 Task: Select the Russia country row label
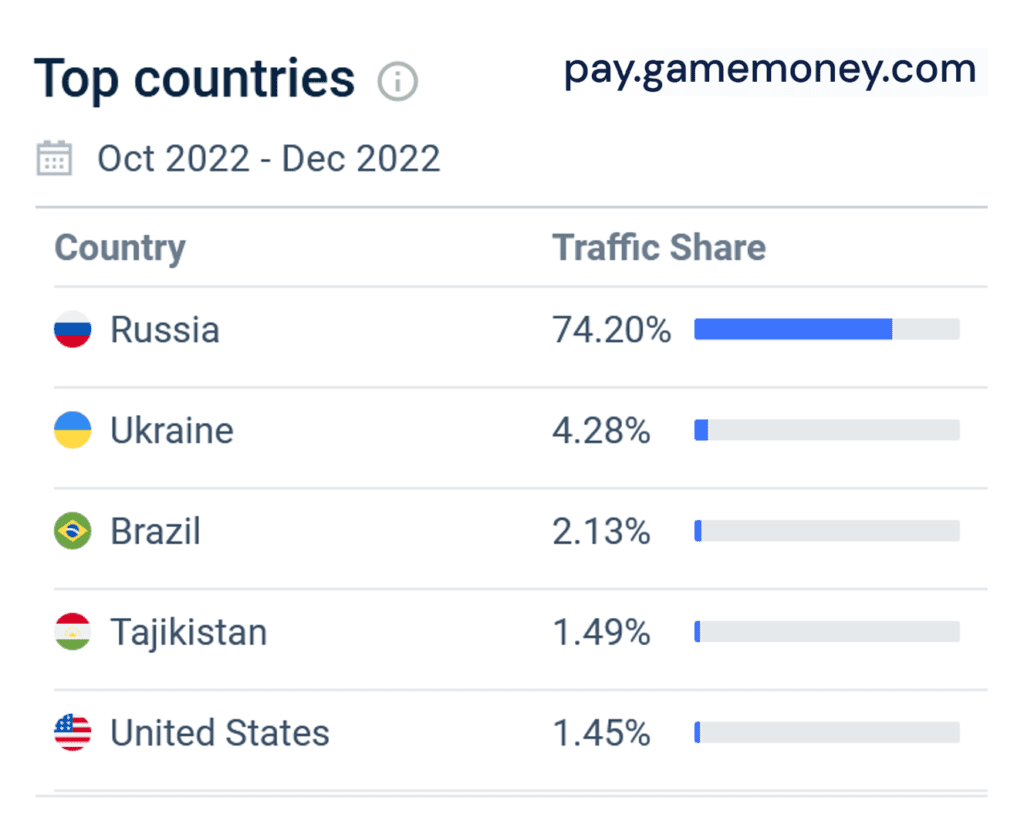click(165, 329)
